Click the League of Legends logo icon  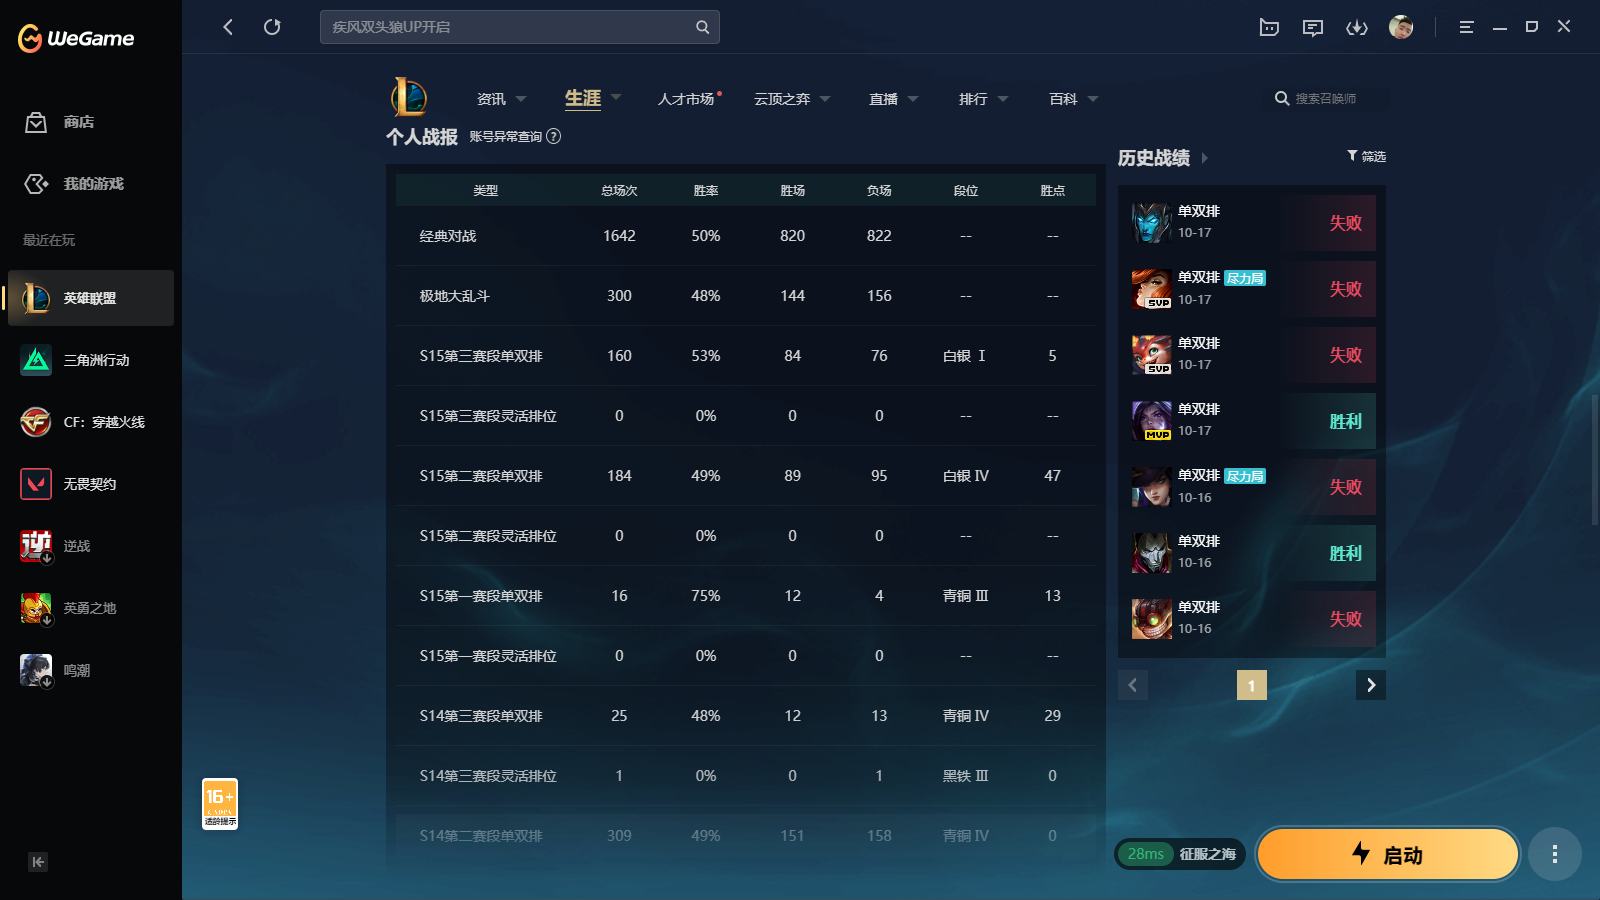coord(409,98)
